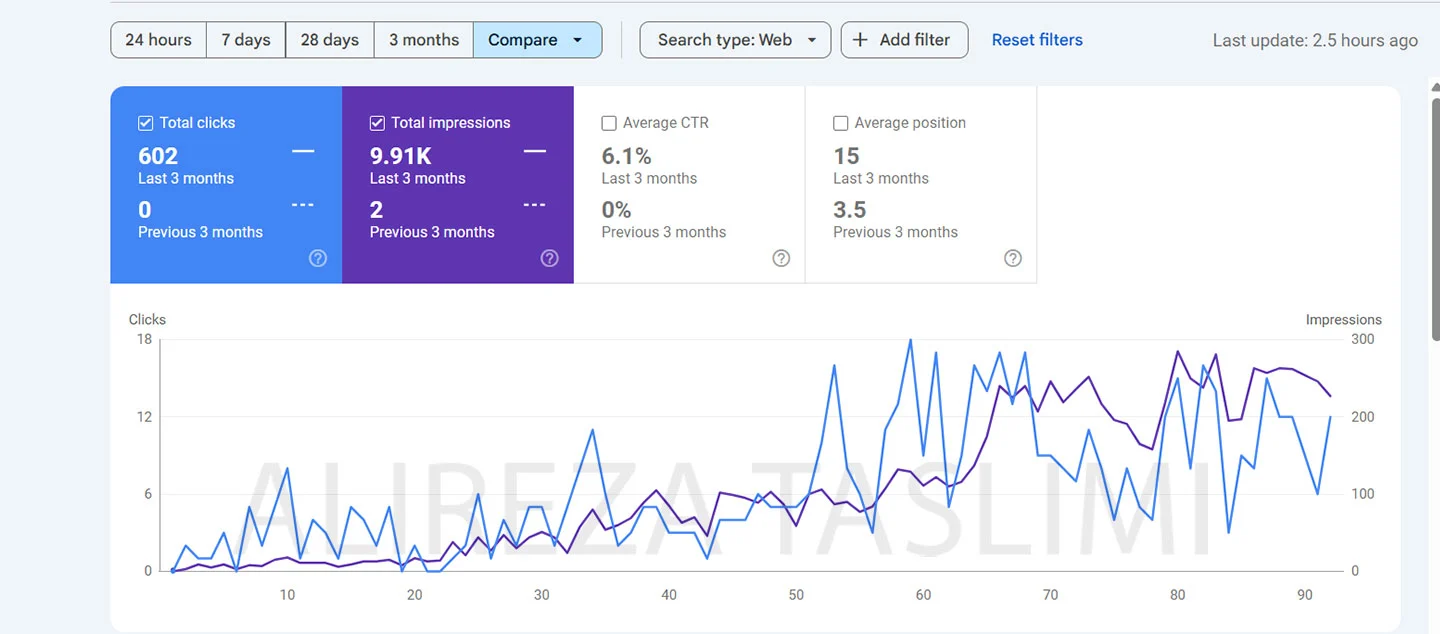Switch to the 7 days range

[x=246, y=40]
